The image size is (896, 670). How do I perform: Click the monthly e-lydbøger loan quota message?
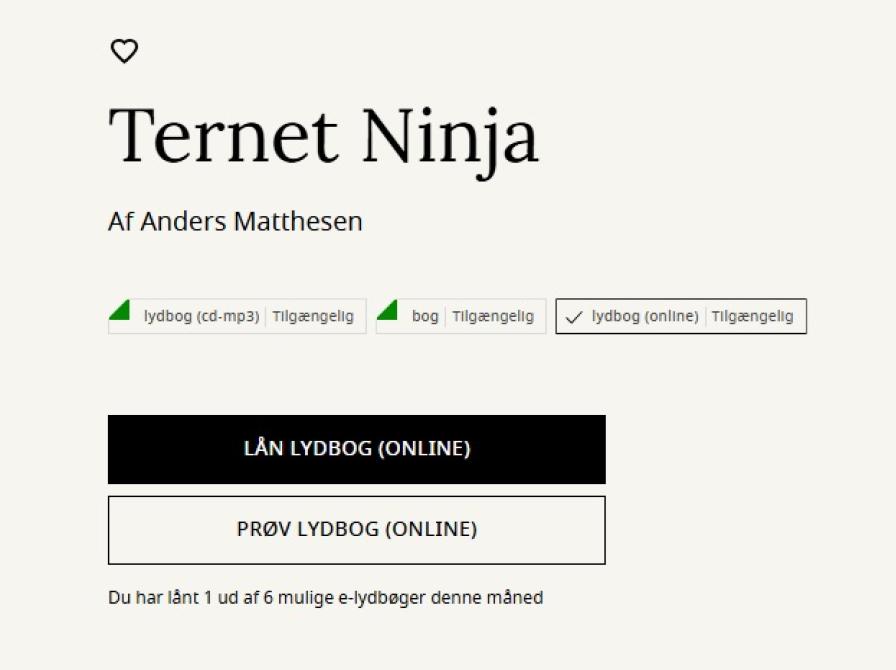pos(326,598)
